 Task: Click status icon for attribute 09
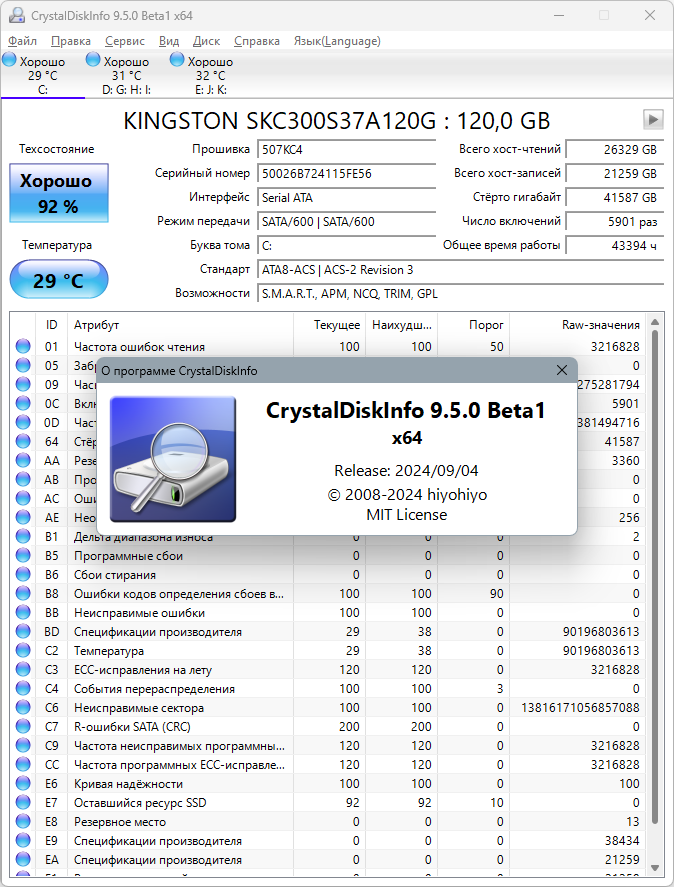coord(23,384)
